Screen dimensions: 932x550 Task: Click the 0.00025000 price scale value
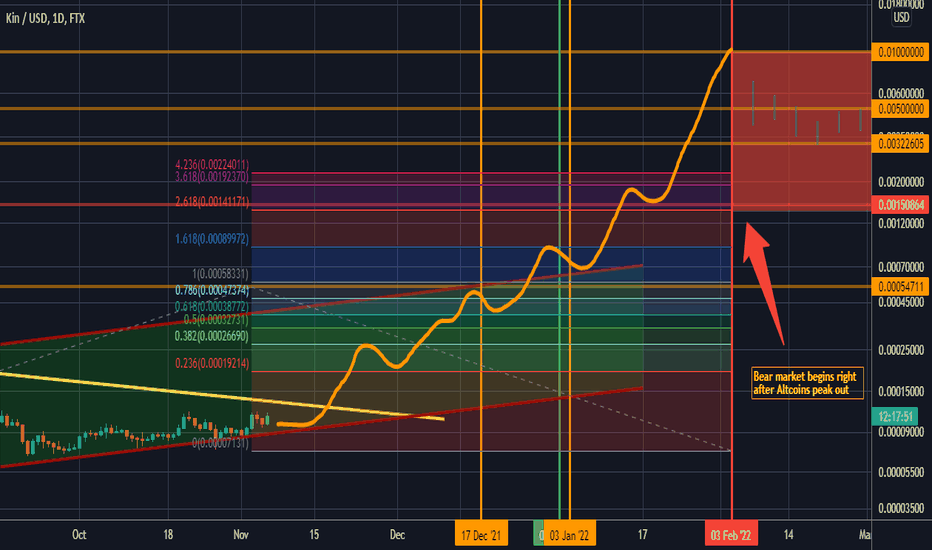[901, 350]
